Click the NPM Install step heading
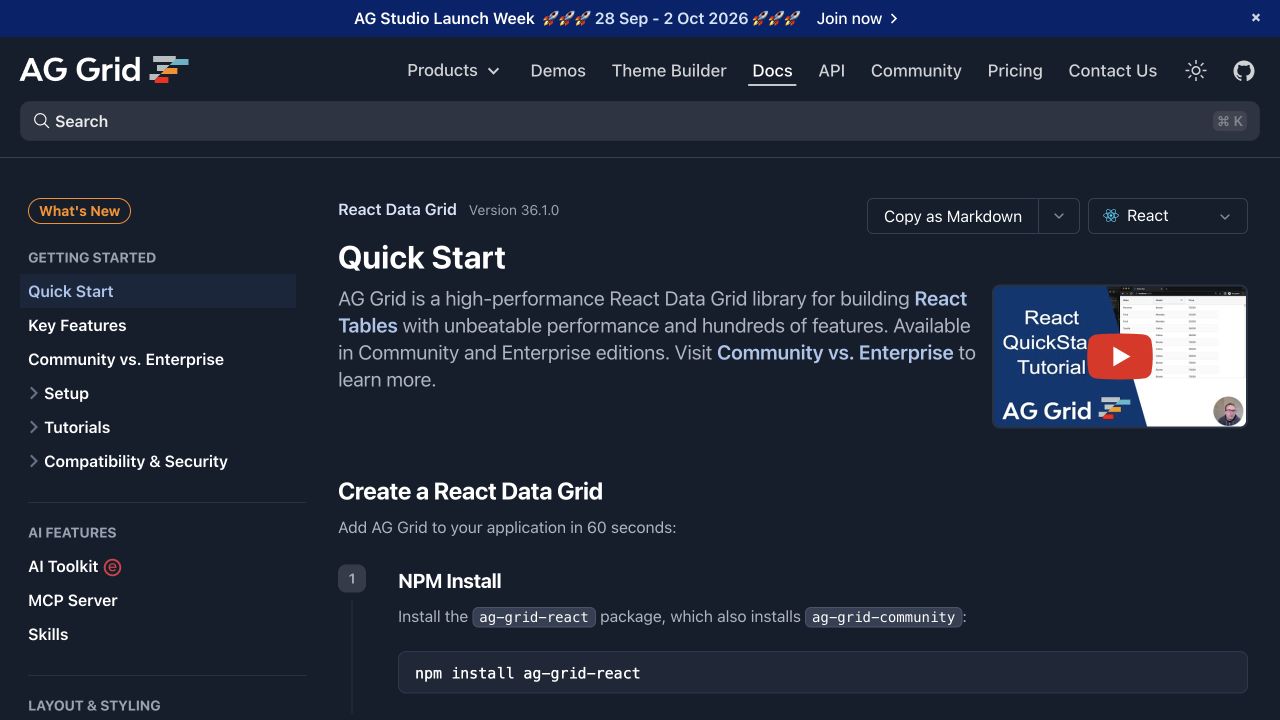Screen dimensions: 1280x720 [450, 581]
